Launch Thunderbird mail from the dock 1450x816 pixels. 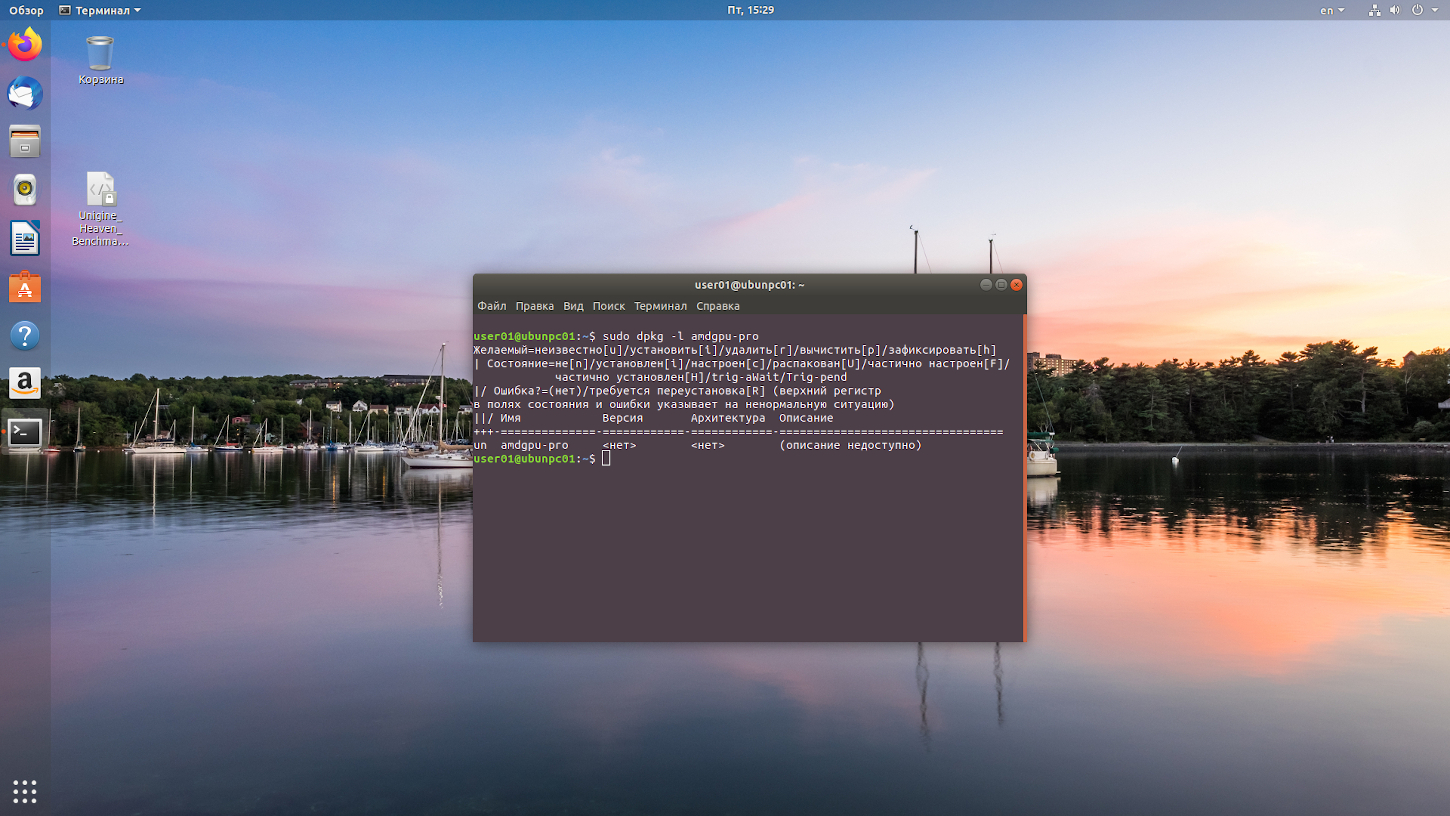pos(25,93)
